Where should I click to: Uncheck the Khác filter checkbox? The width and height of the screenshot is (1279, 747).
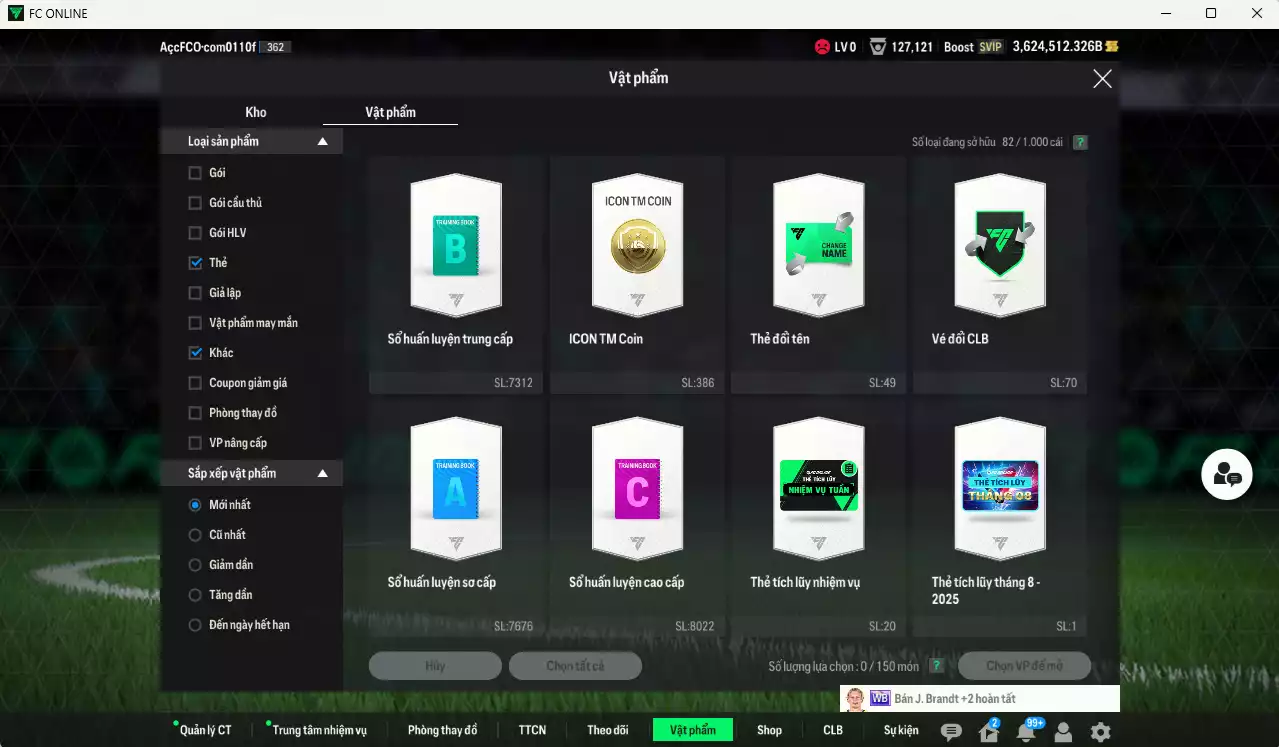pyautogui.click(x=196, y=353)
